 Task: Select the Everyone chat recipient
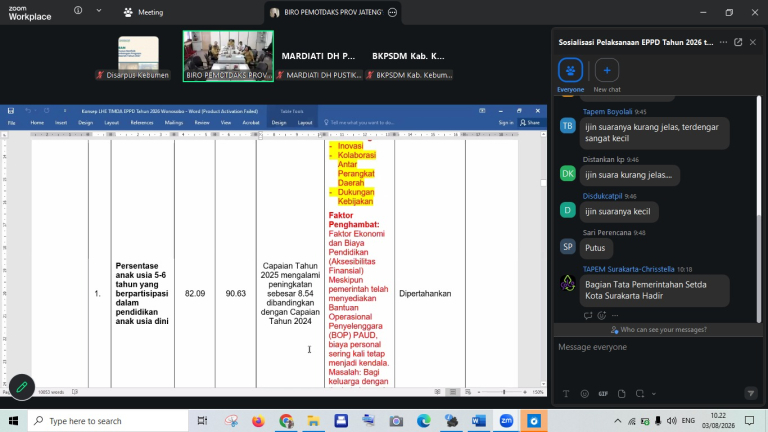click(571, 75)
